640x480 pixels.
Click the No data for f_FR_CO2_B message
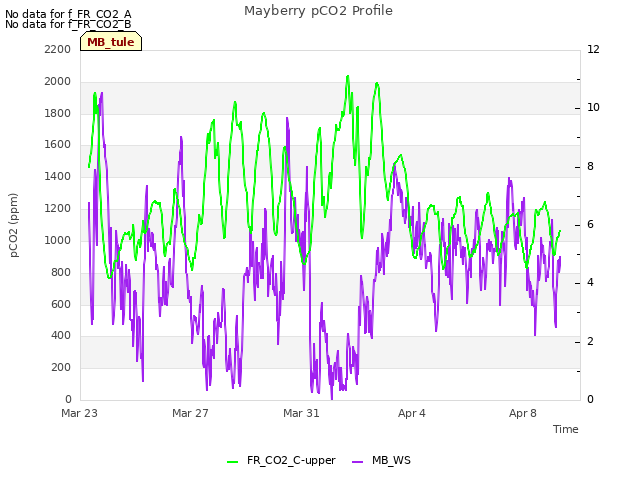(68, 24)
